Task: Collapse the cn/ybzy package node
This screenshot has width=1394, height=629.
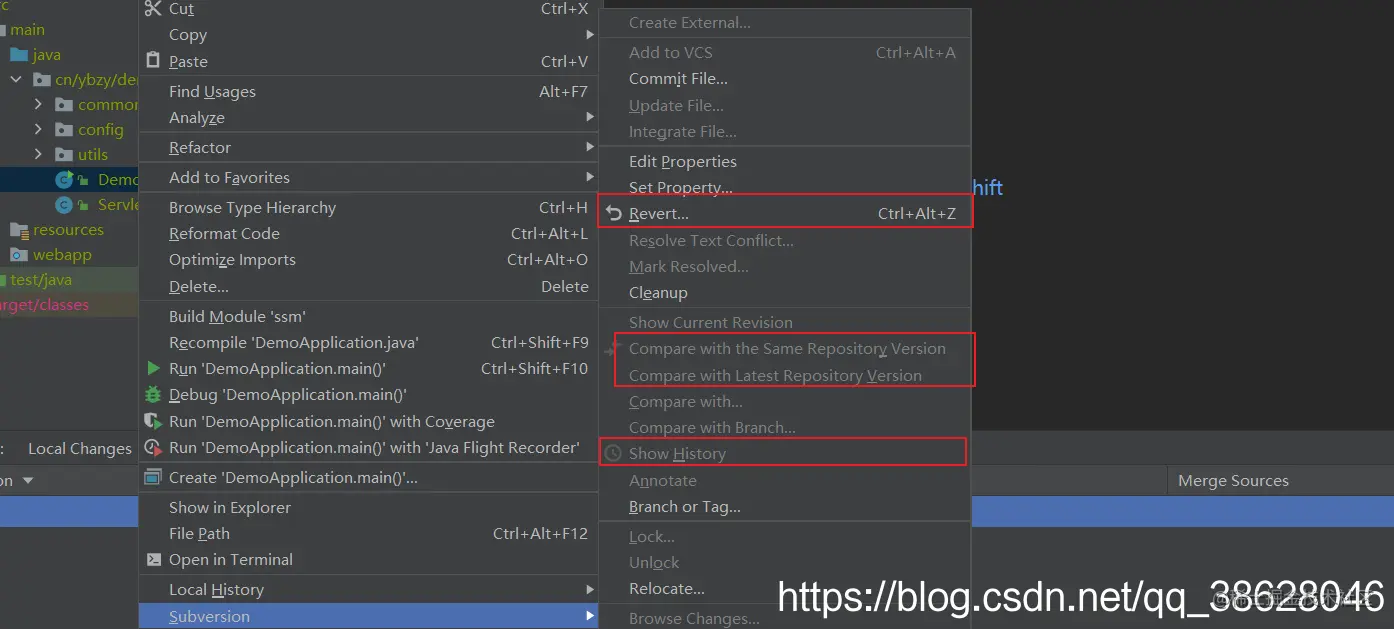Action: pos(17,79)
